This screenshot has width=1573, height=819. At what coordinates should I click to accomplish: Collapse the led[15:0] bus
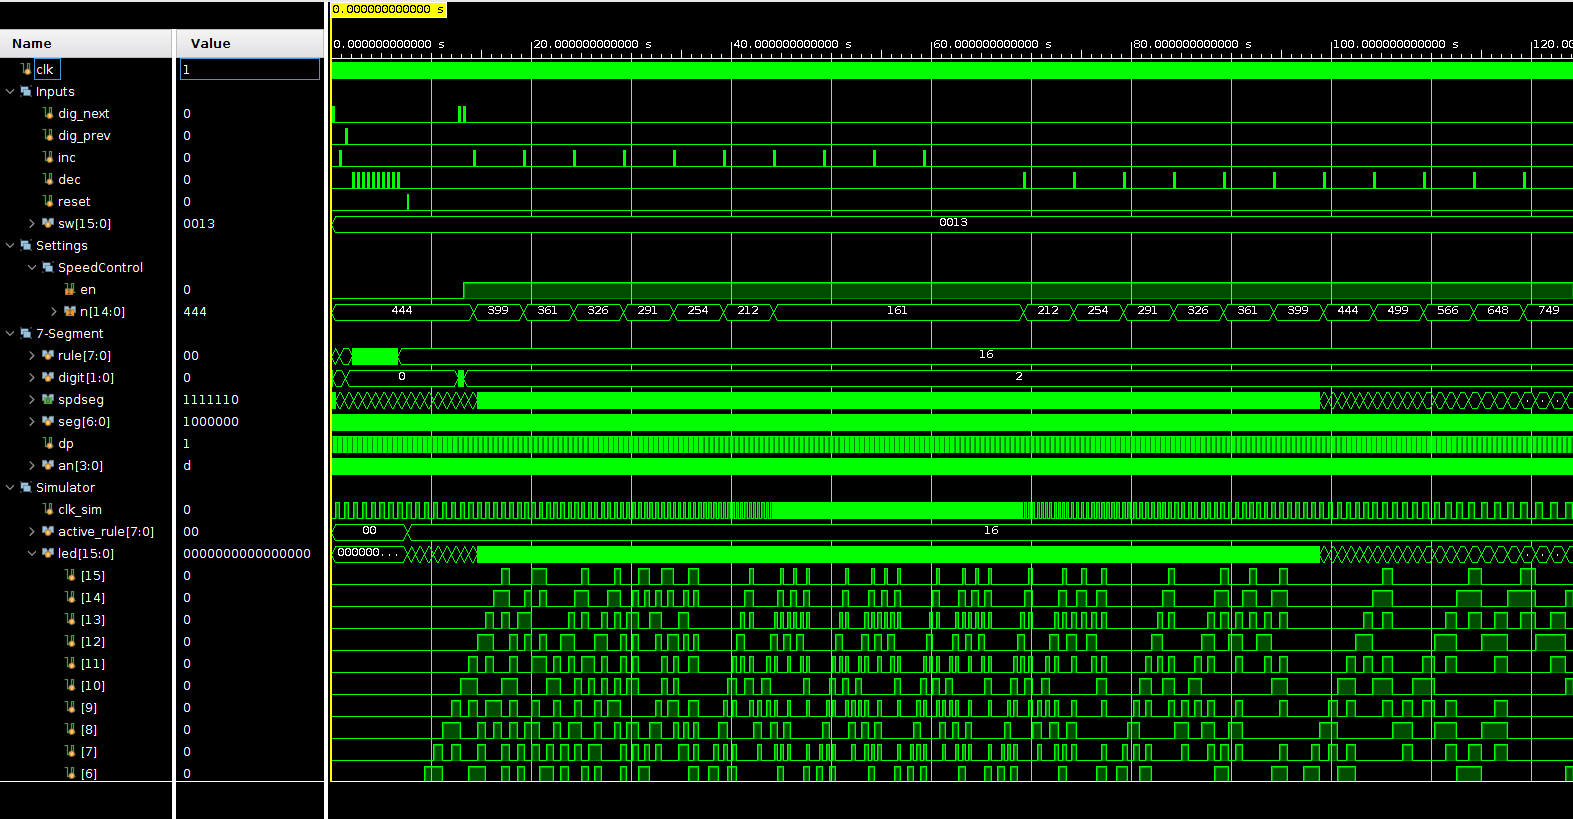tap(32, 553)
